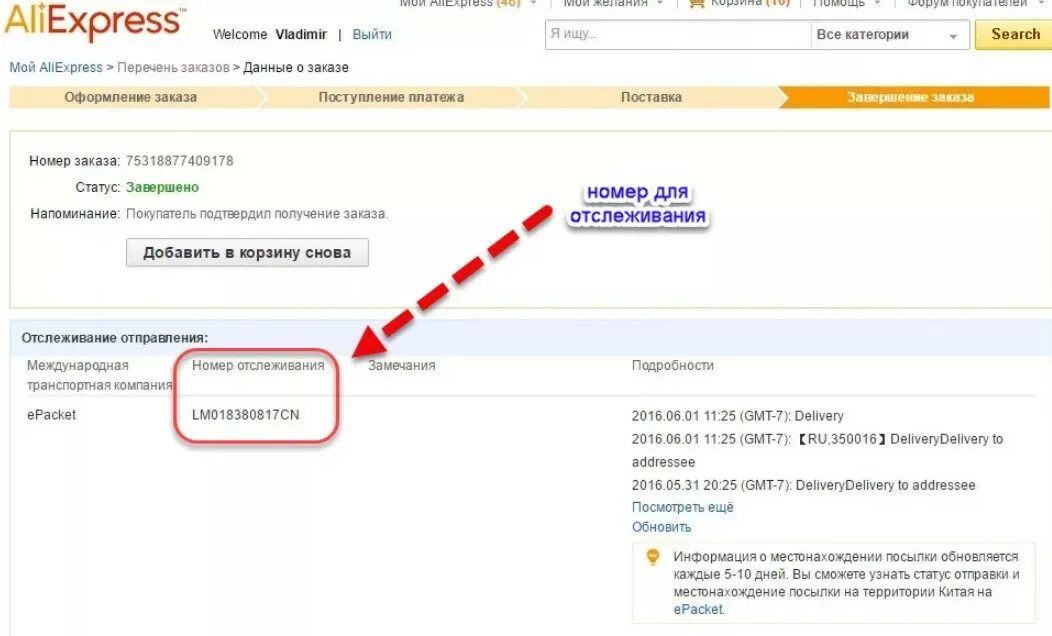
Task: Click the 2016.05.31 20:25 tracking entry
Action: [x=803, y=485]
